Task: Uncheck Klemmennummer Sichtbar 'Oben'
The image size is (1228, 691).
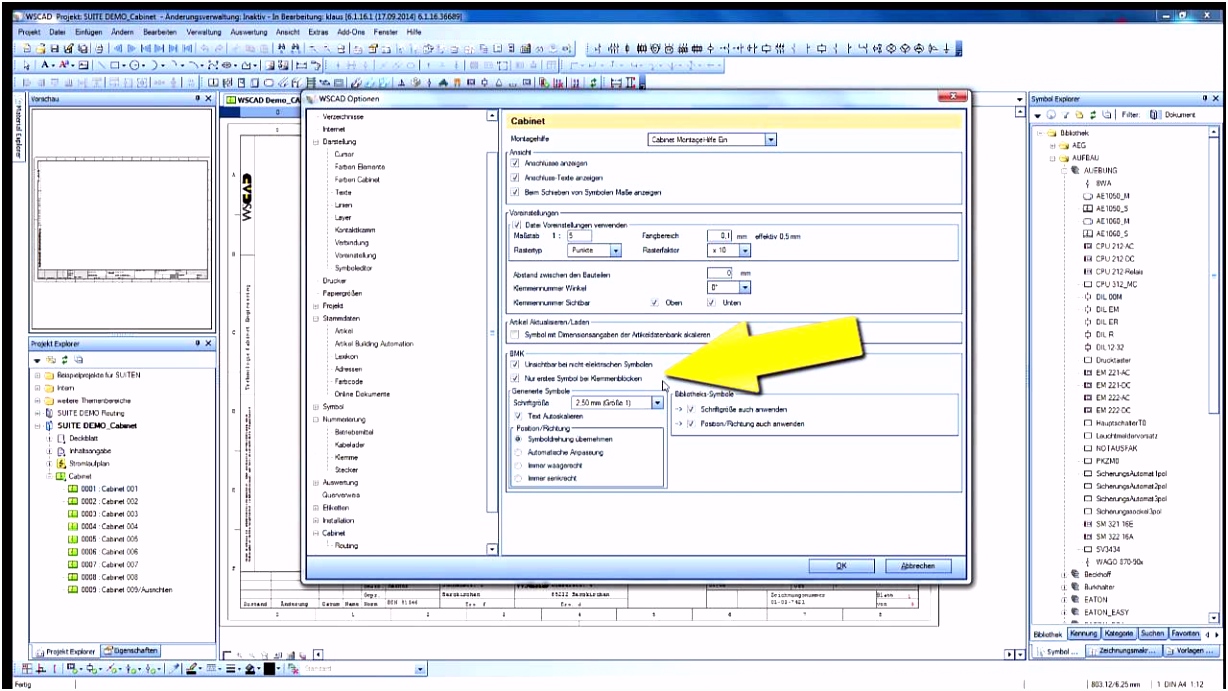Action: pos(654,301)
